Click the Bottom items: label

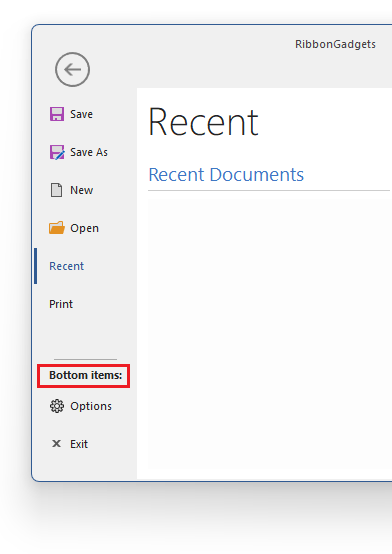[86, 375]
